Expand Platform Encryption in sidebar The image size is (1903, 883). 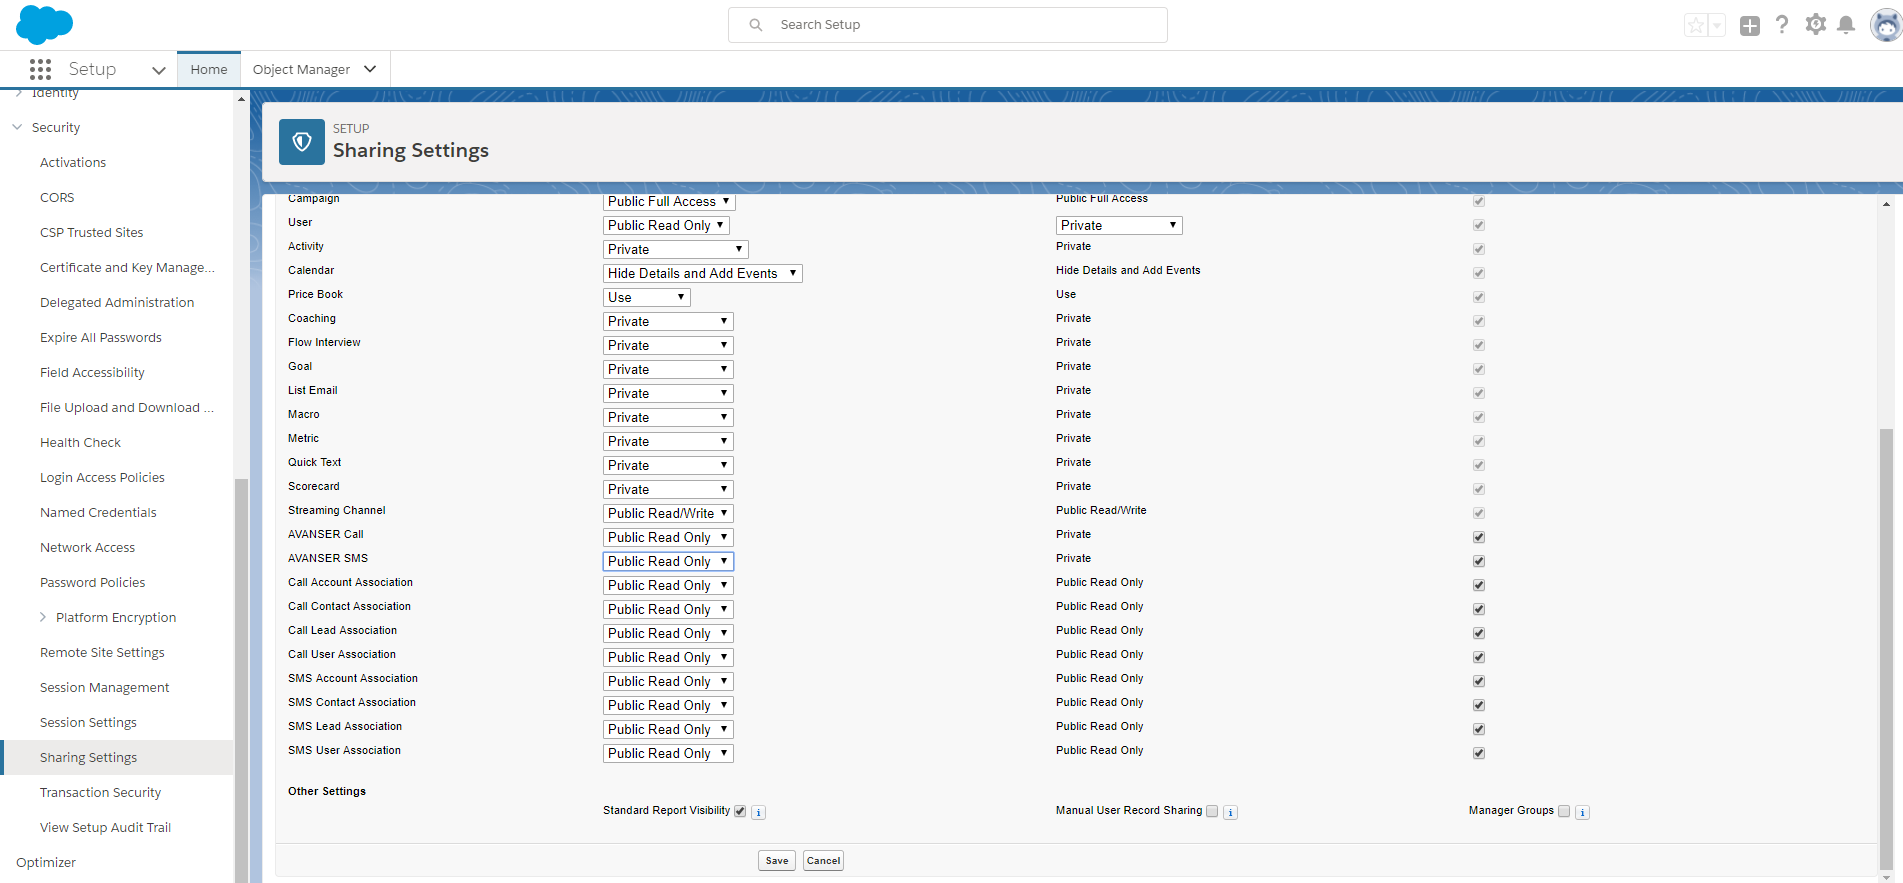43,617
